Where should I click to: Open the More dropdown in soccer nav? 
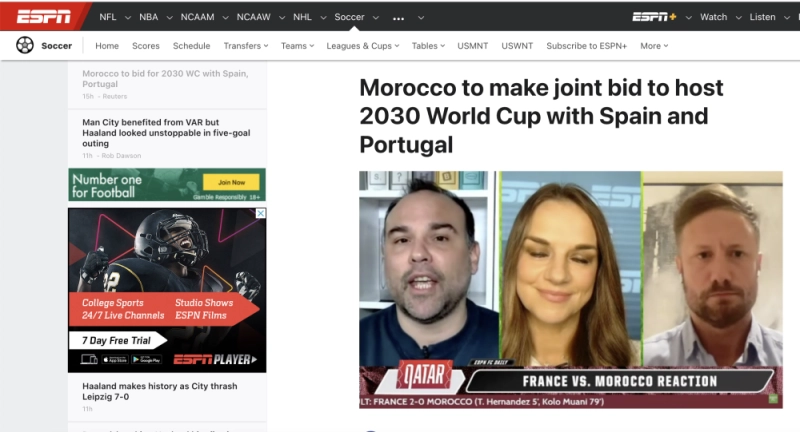pos(654,46)
